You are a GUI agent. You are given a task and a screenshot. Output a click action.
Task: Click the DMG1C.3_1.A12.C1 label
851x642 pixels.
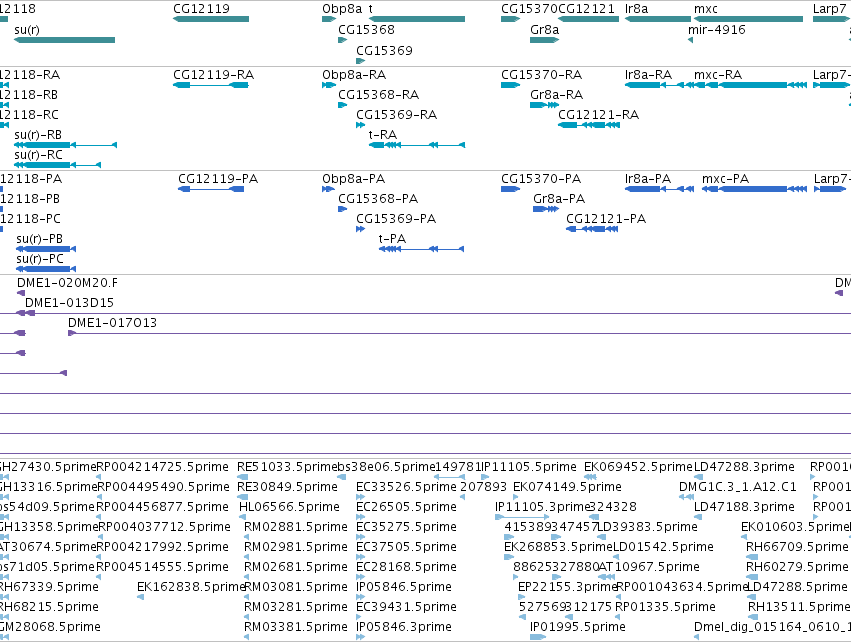(738, 487)
